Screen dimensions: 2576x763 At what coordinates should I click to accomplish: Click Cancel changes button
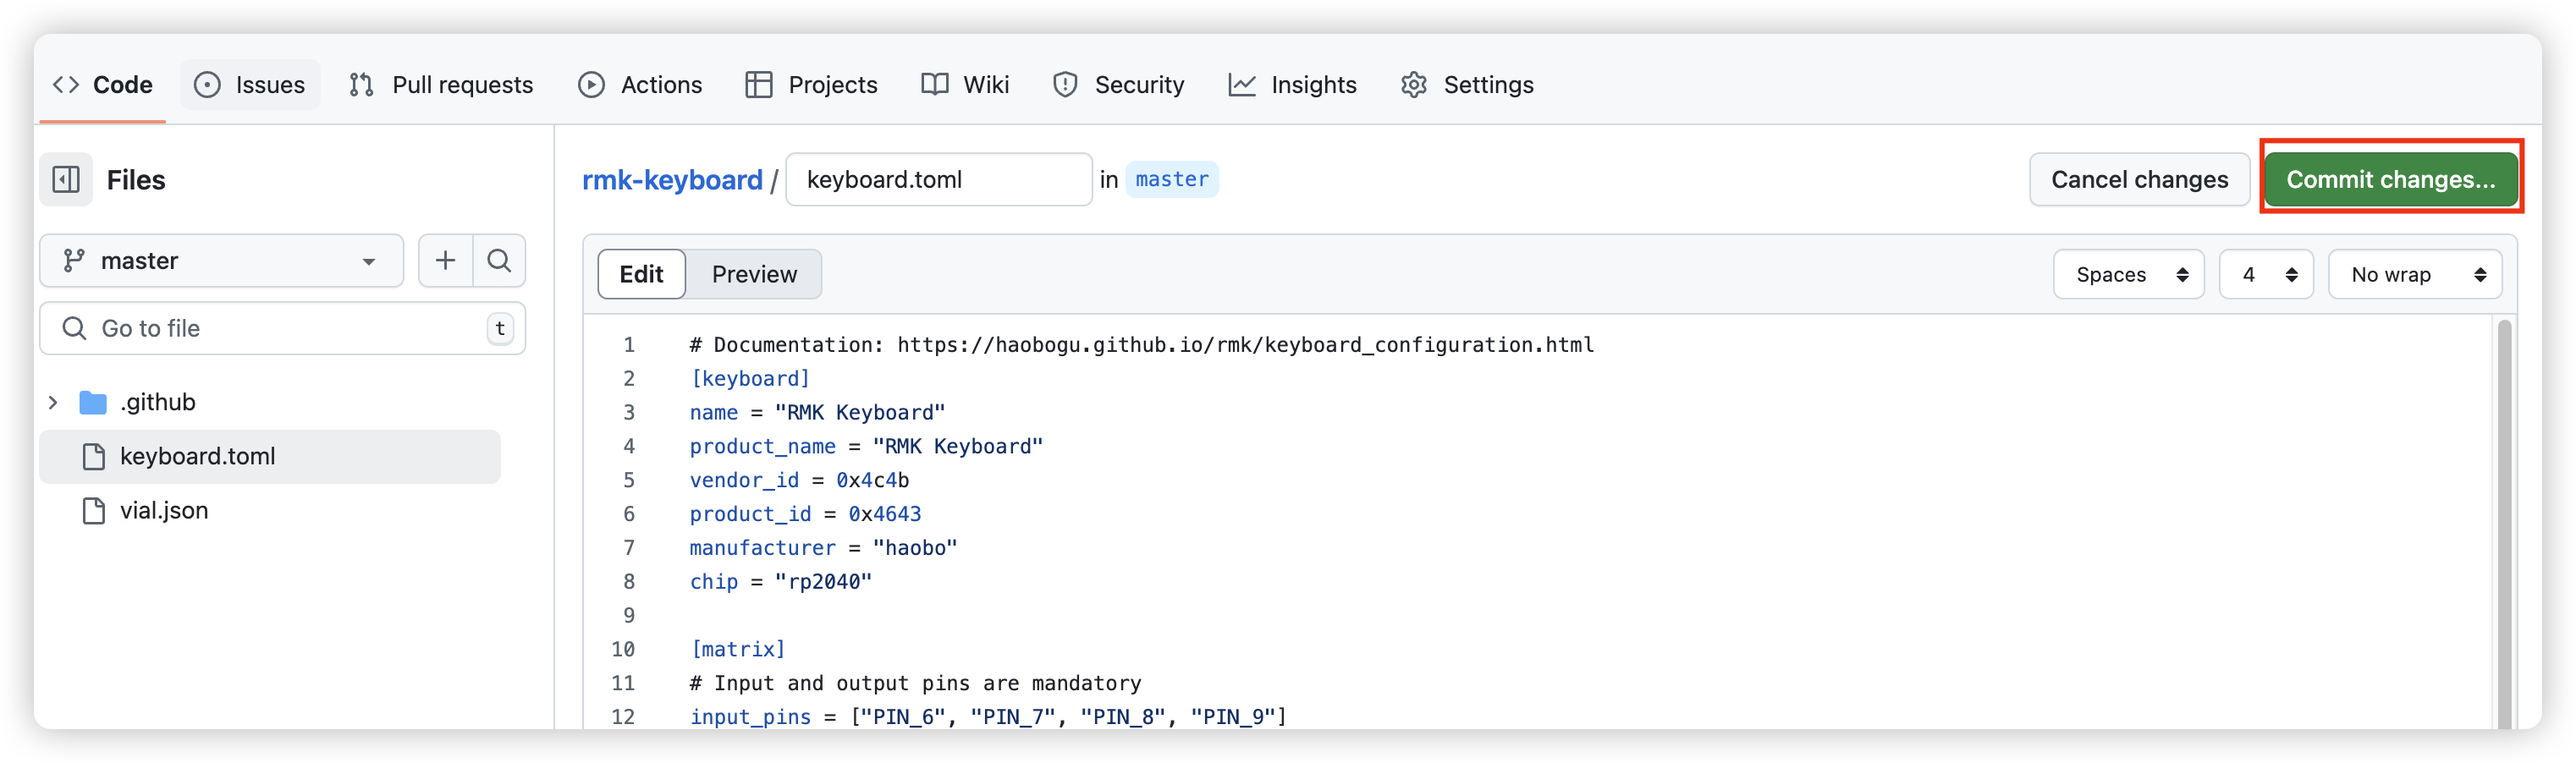coord(2139,180)
